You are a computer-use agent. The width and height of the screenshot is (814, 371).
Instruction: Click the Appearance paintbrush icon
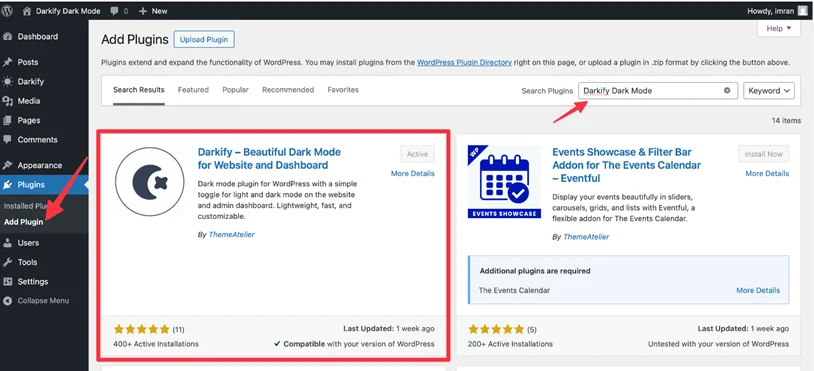7,166
